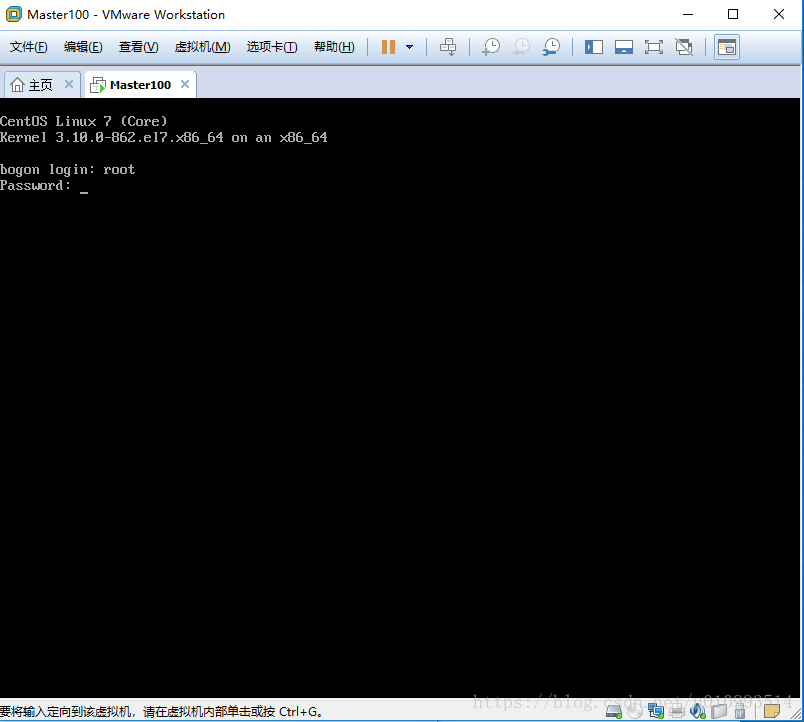Screen dimensions: 804x722
Task: Click the 'CentOS Linux 7 (Core)' line
Action: coord(84,122)
